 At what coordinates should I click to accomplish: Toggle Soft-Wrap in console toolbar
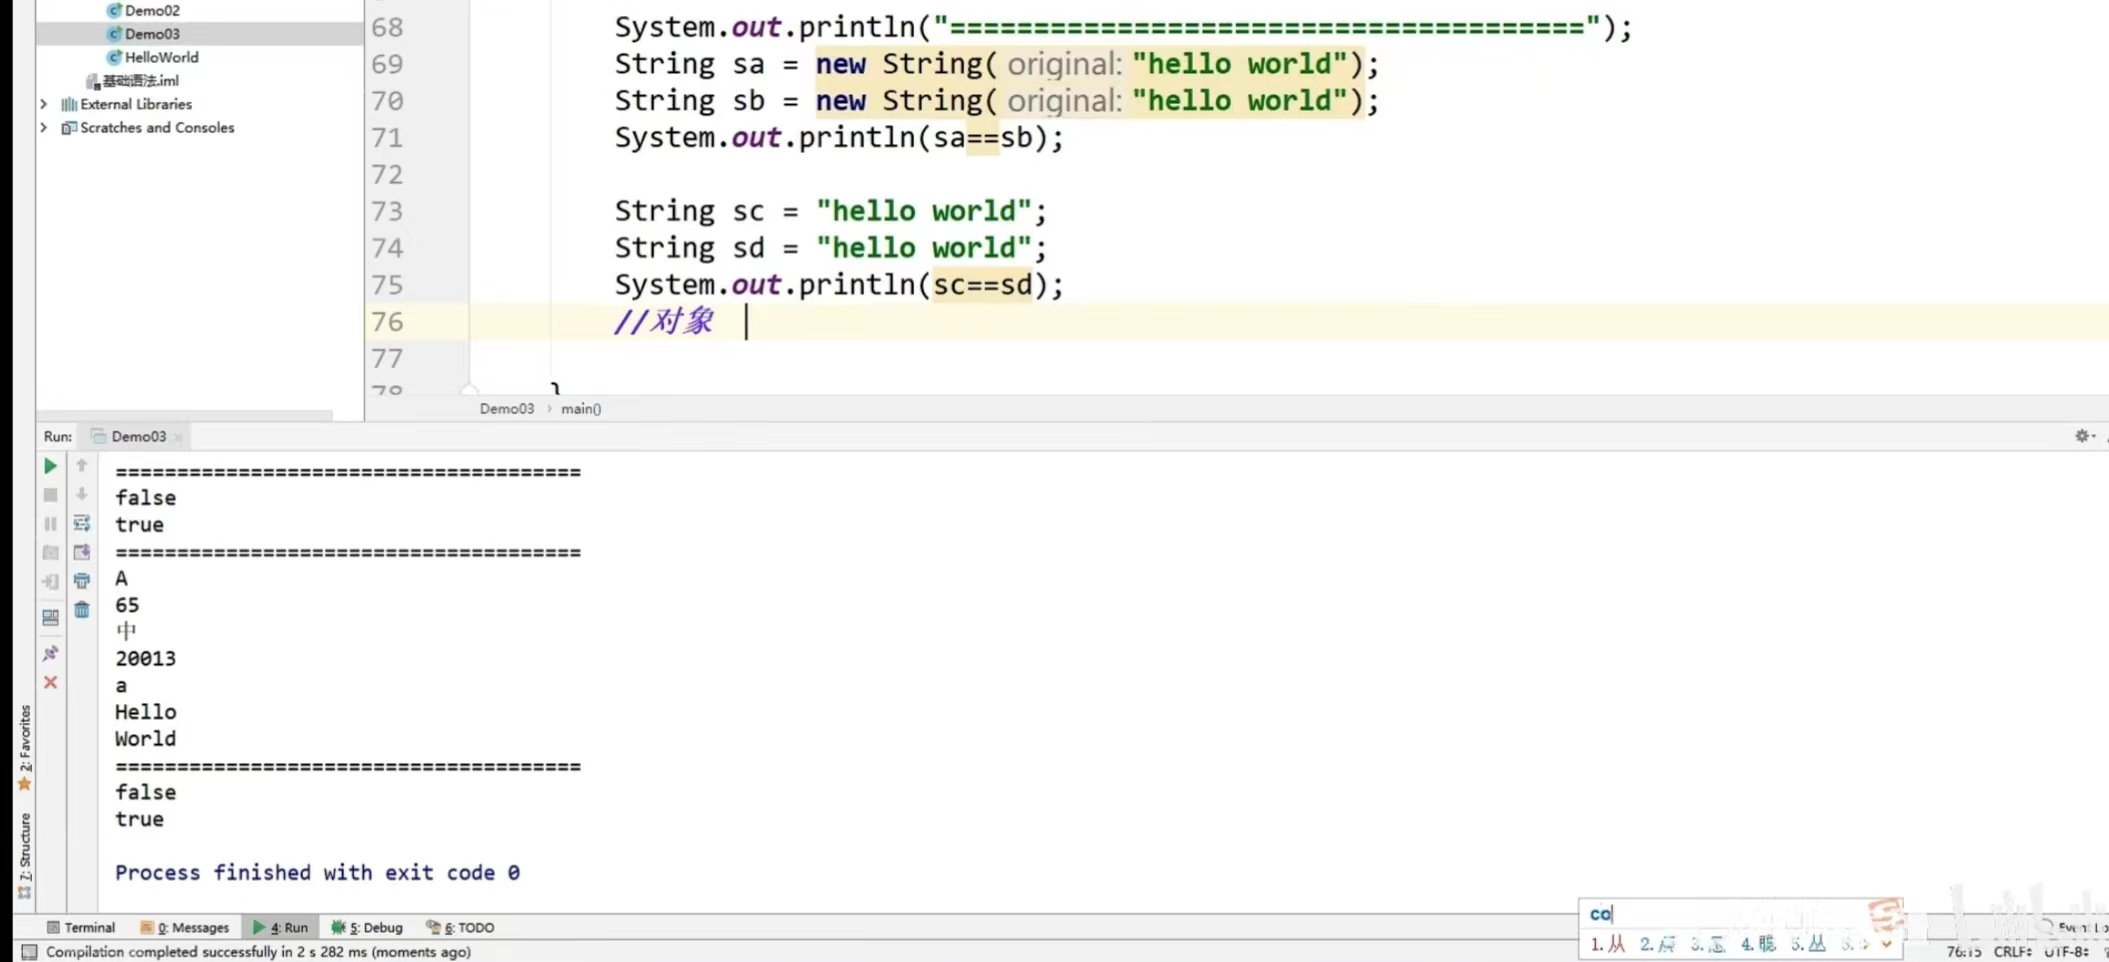click(82, 523)
